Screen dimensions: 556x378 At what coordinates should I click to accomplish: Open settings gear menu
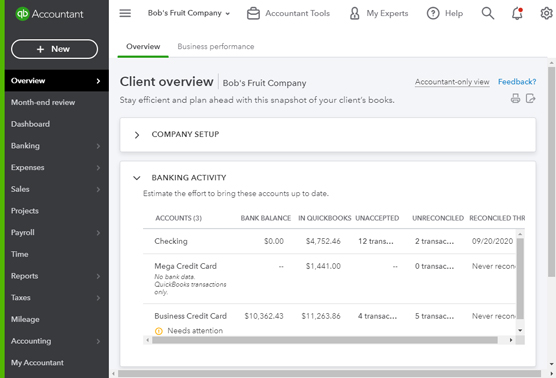[546, 13]
